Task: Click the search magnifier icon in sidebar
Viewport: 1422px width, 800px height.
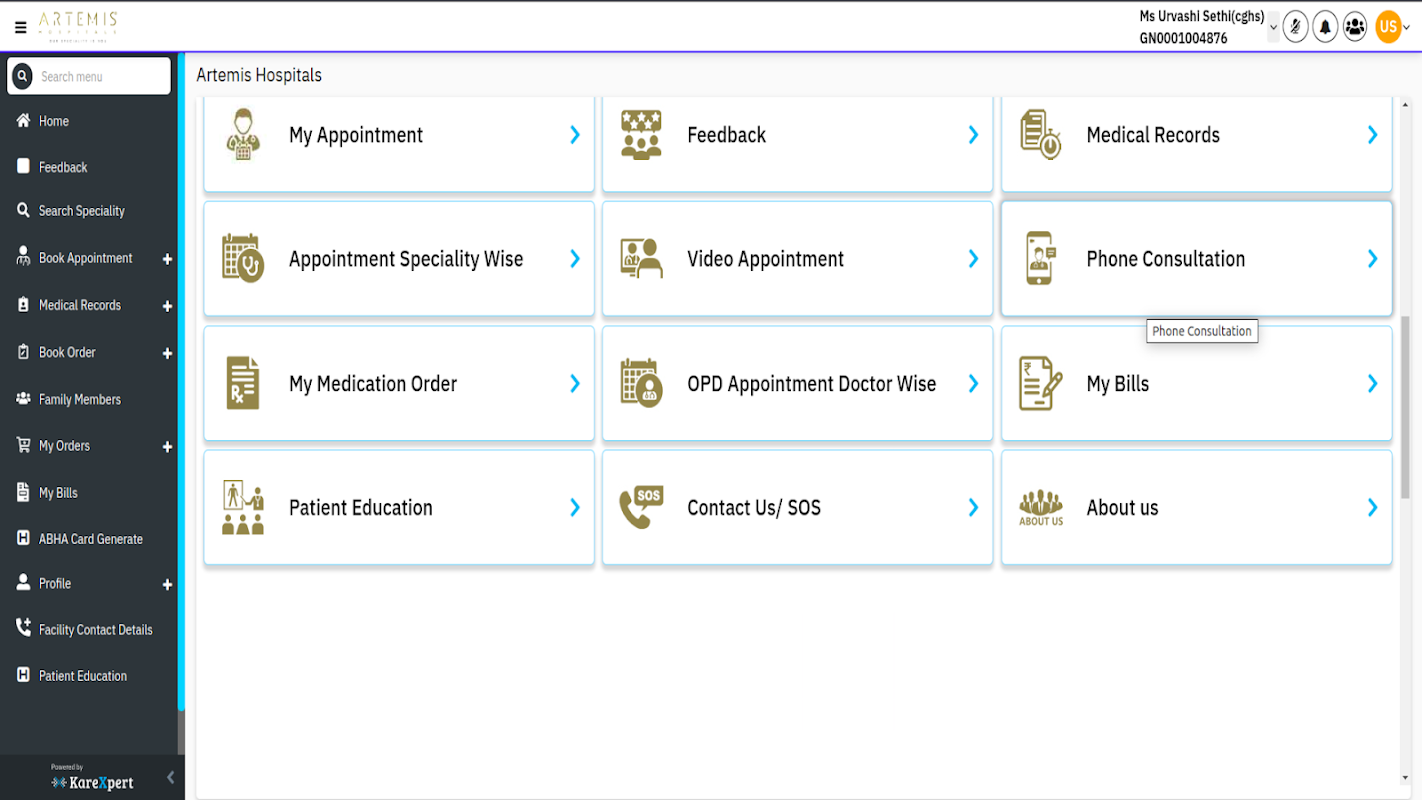Action: (23, 76)
